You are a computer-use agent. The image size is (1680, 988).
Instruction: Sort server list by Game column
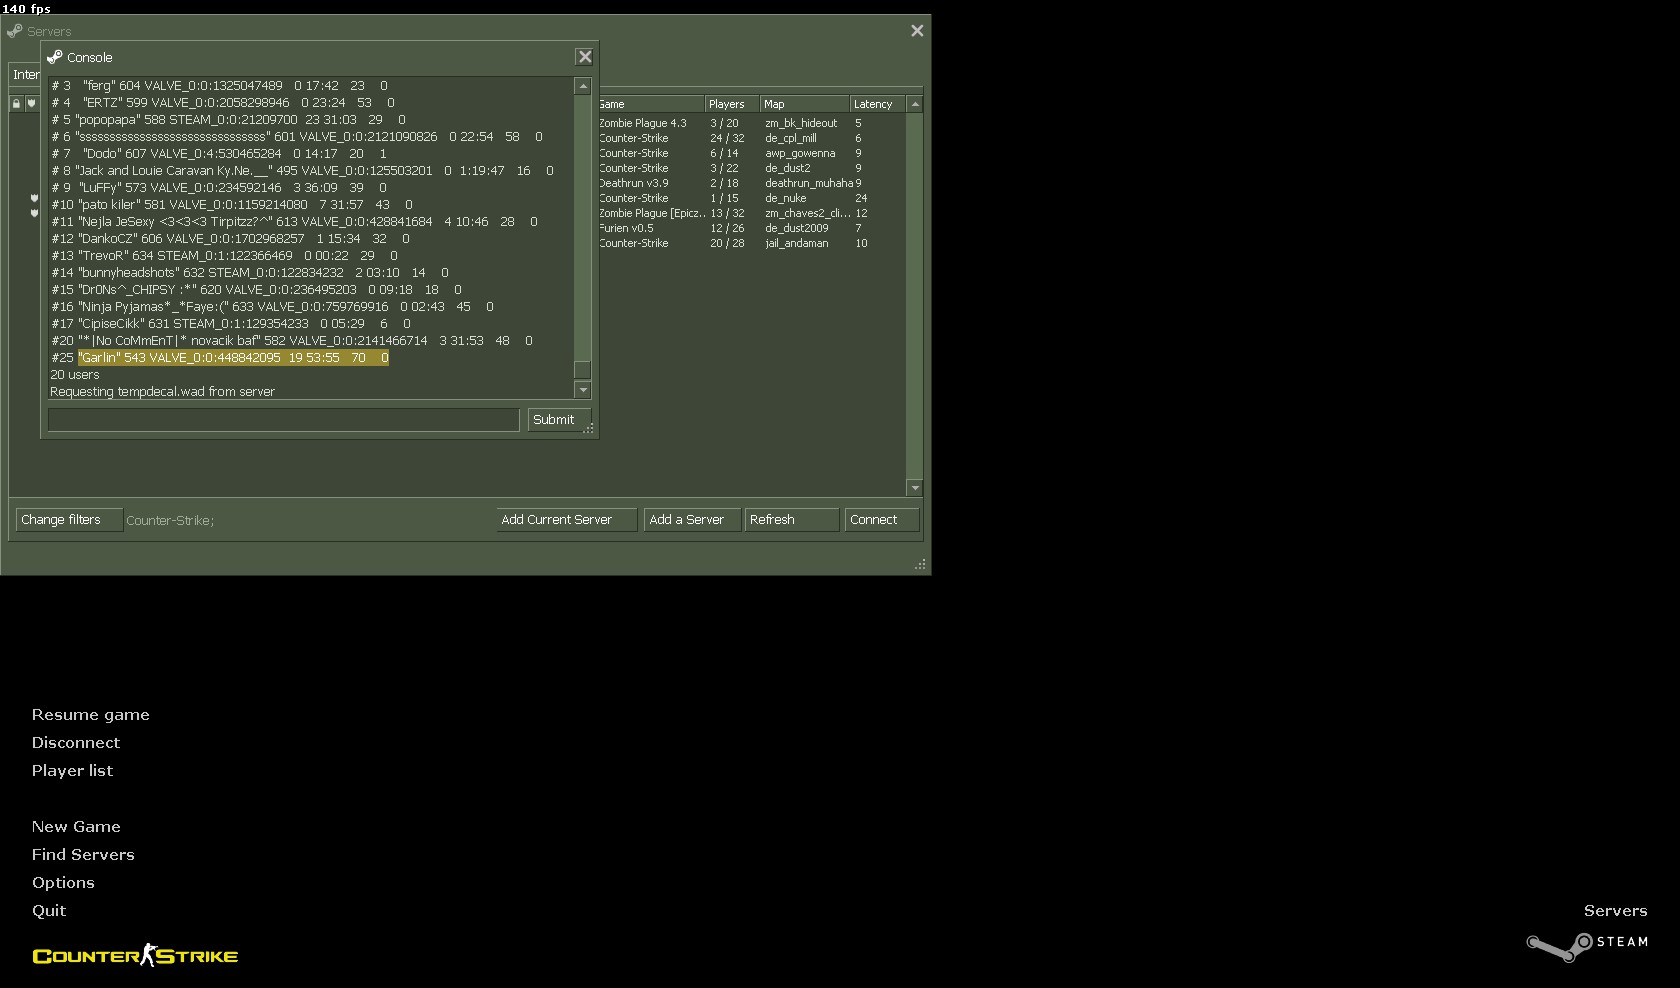pyautogui.click(x=651, y=104)
